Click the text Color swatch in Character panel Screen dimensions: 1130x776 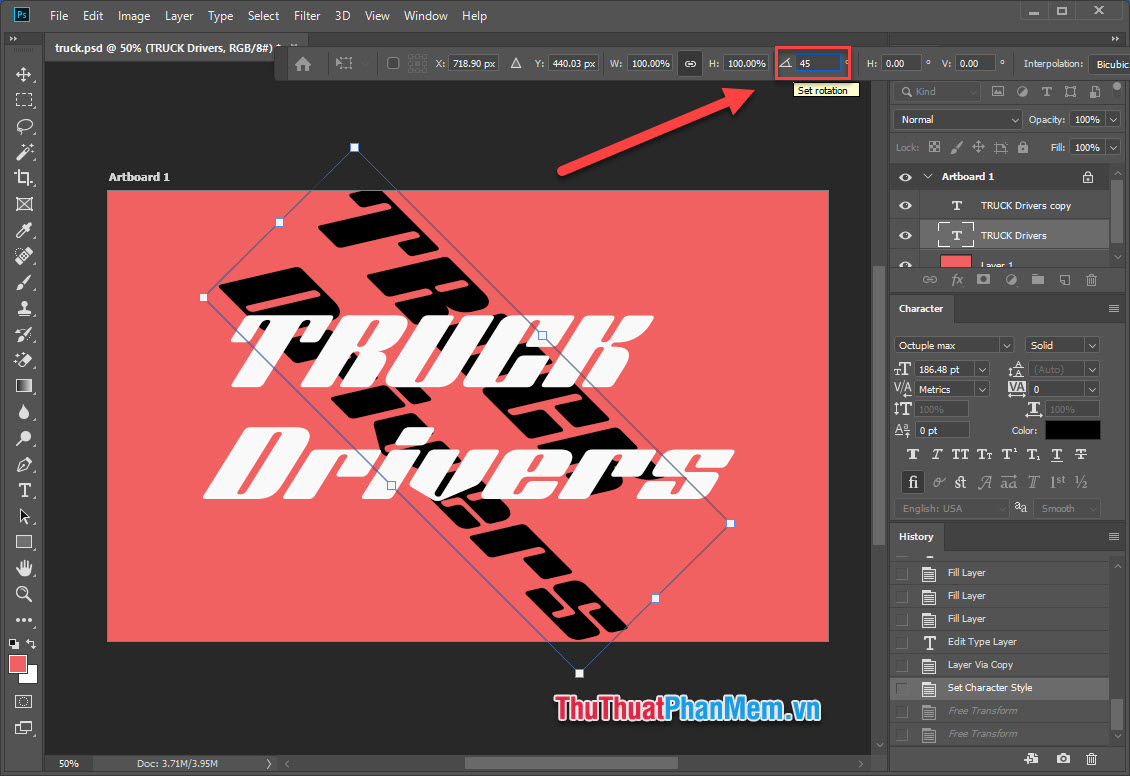pyautogui.click(x=1072, y=429)
